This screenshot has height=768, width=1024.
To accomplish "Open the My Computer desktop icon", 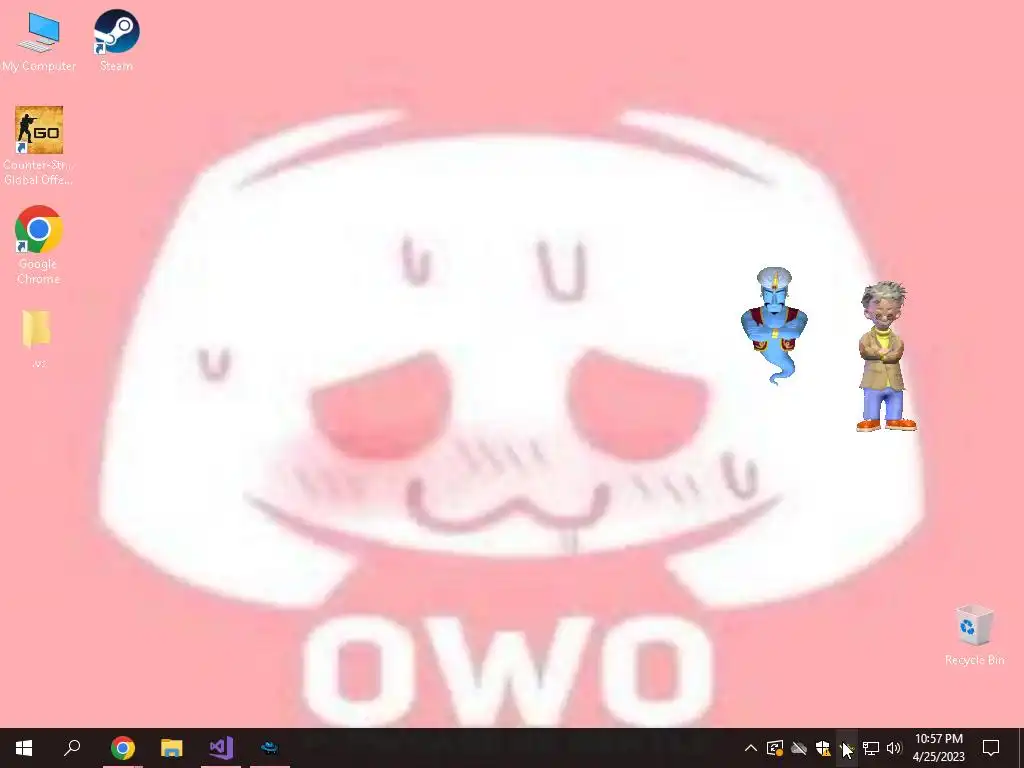I will (39, 40).
